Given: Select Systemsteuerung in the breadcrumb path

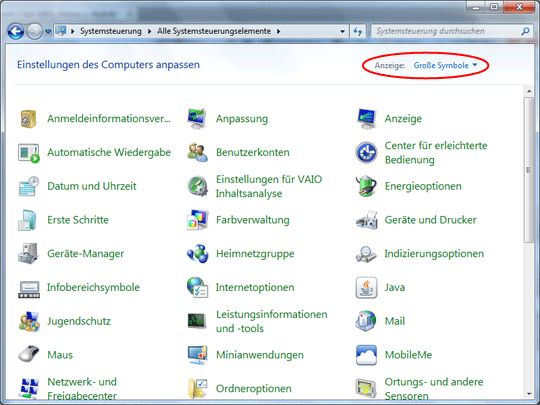Looking at the screenshot, I should pyautogui.click(x=111, y=31).
